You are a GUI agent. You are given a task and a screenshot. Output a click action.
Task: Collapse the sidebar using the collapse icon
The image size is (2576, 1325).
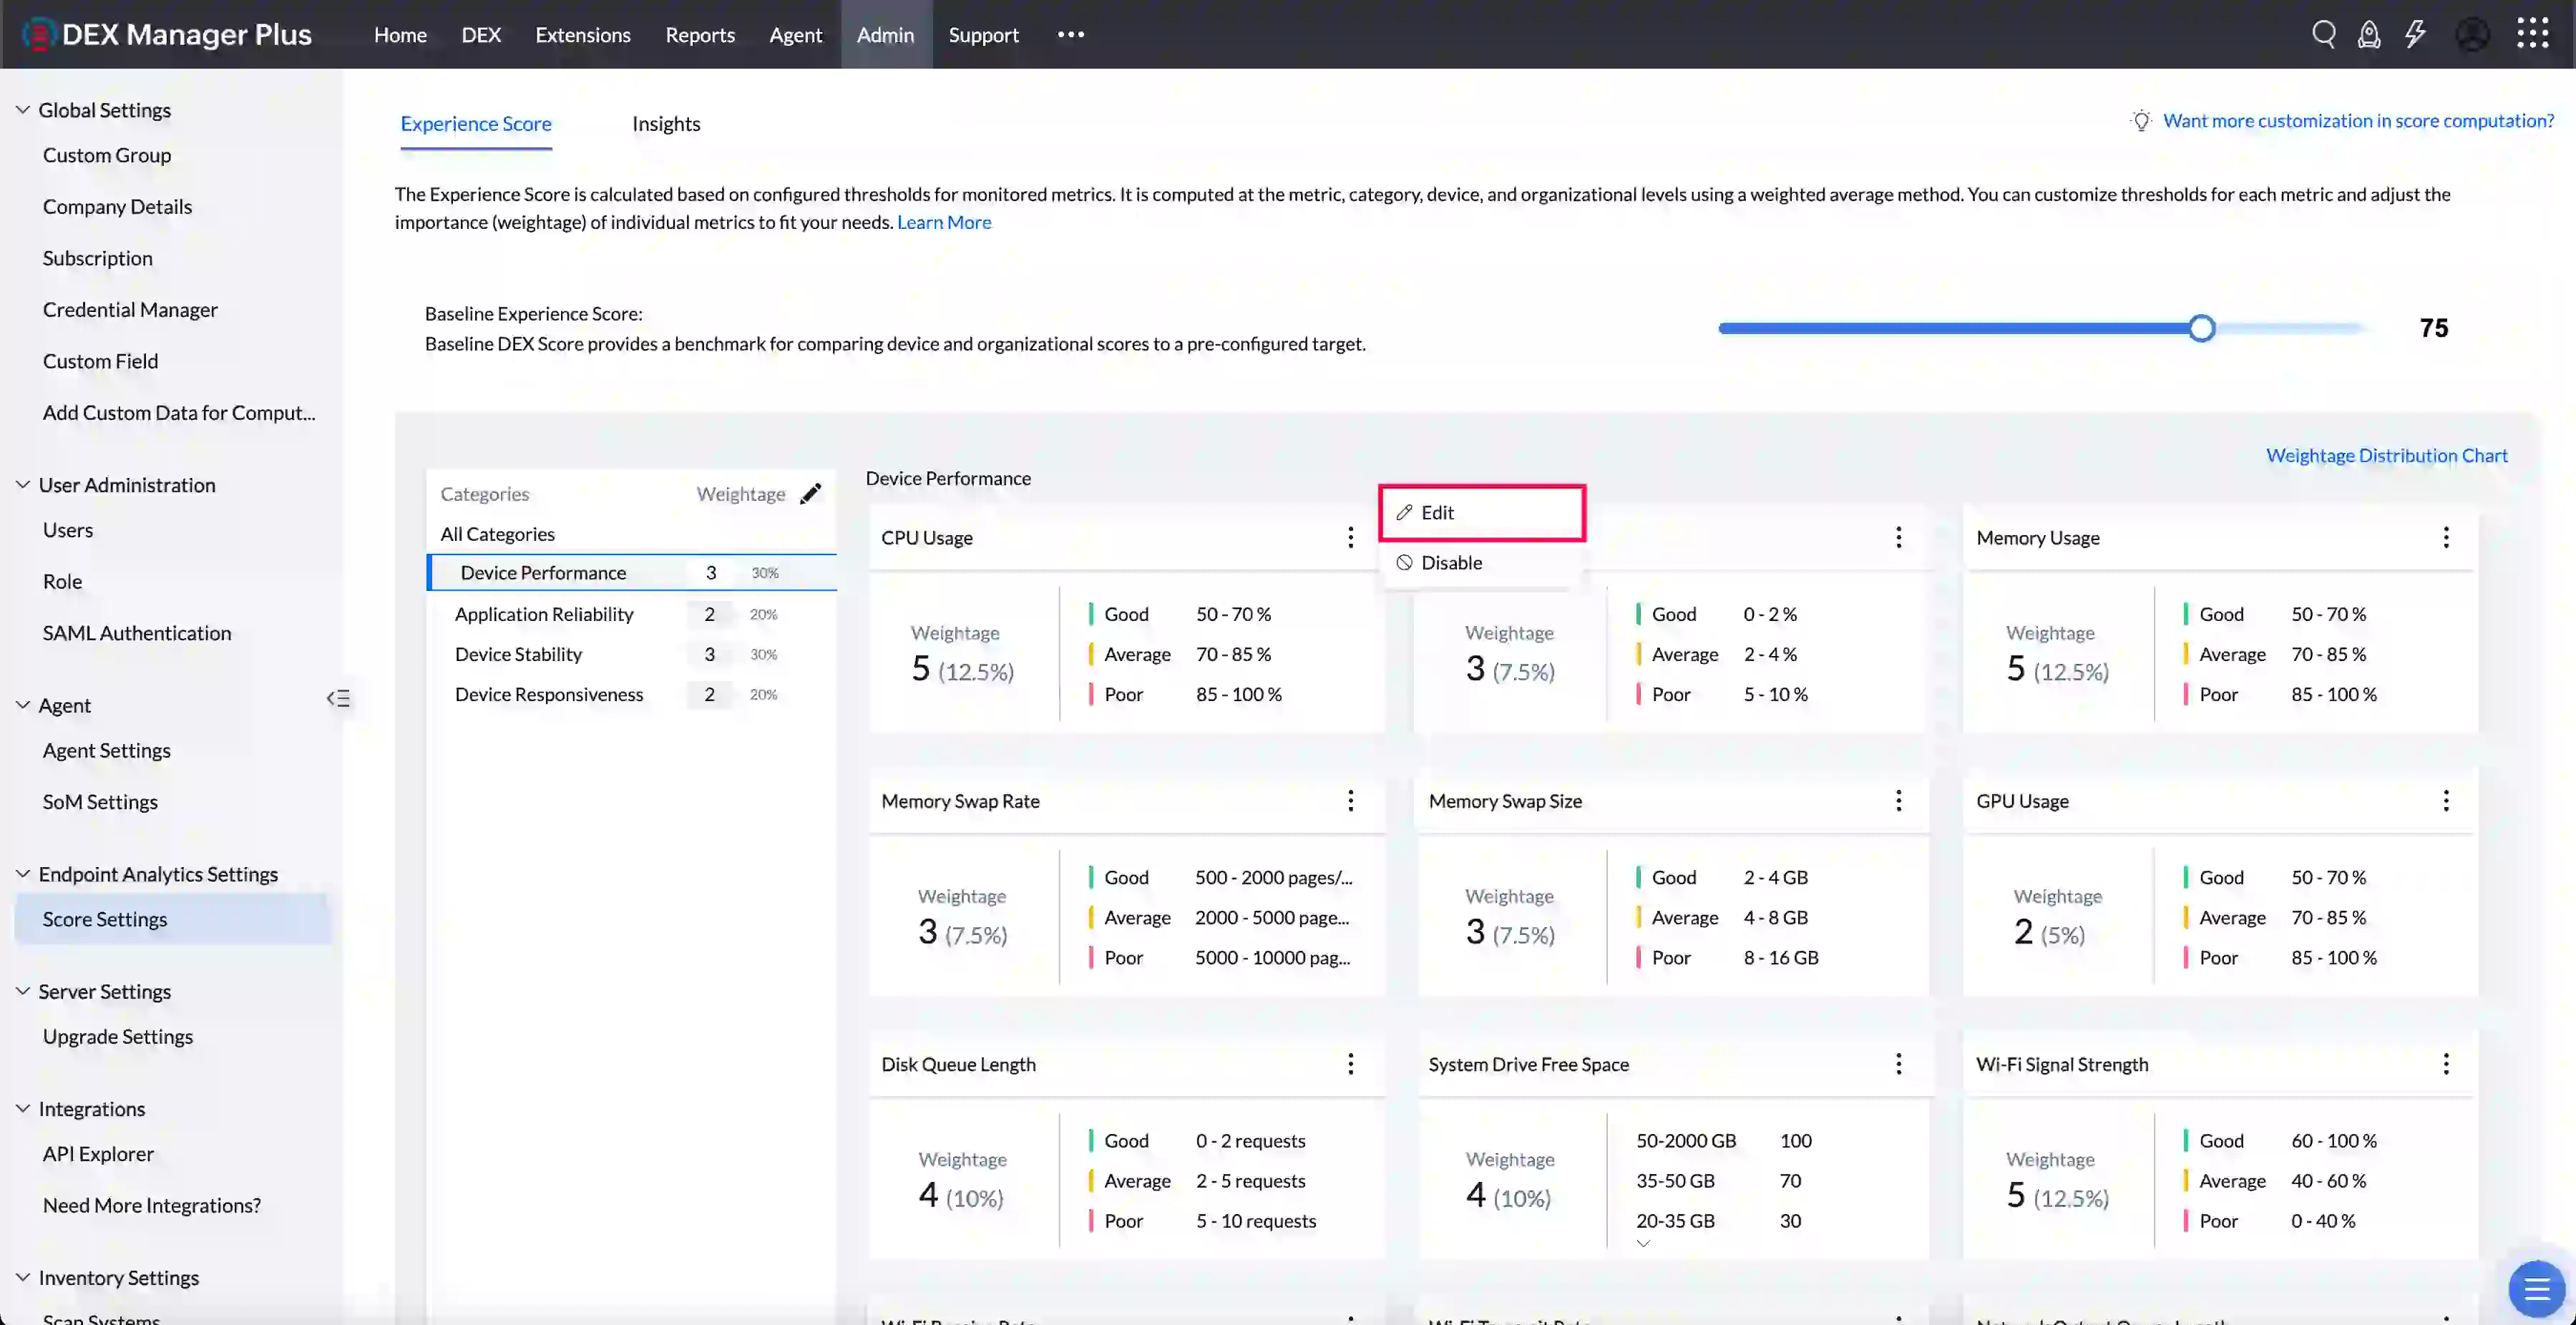(x=338, y=698)
